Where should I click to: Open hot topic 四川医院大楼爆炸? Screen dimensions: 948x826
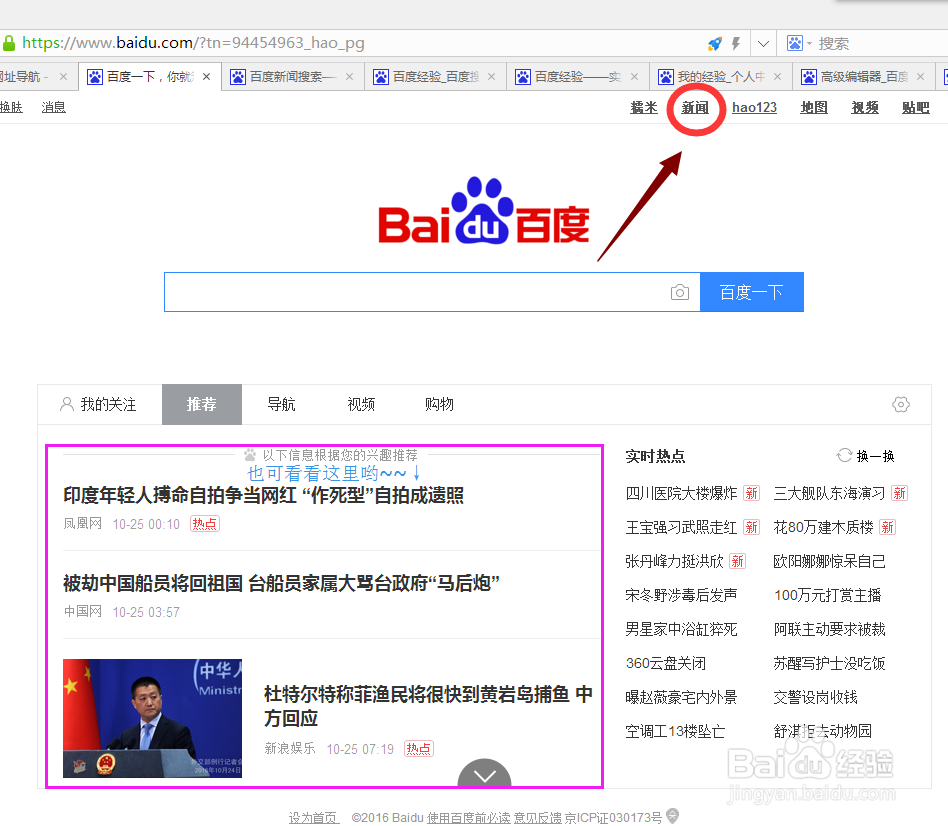click(x=681, y=493)
